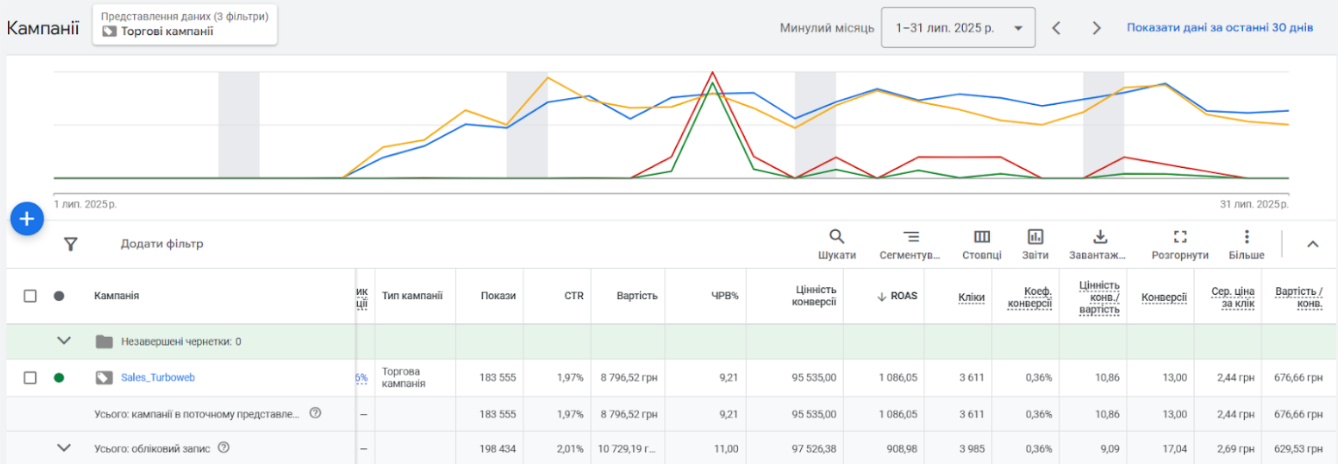Toggle the select-all campaigns header checkbox
Screen dimensions: 1338x464
pos(30,296)
